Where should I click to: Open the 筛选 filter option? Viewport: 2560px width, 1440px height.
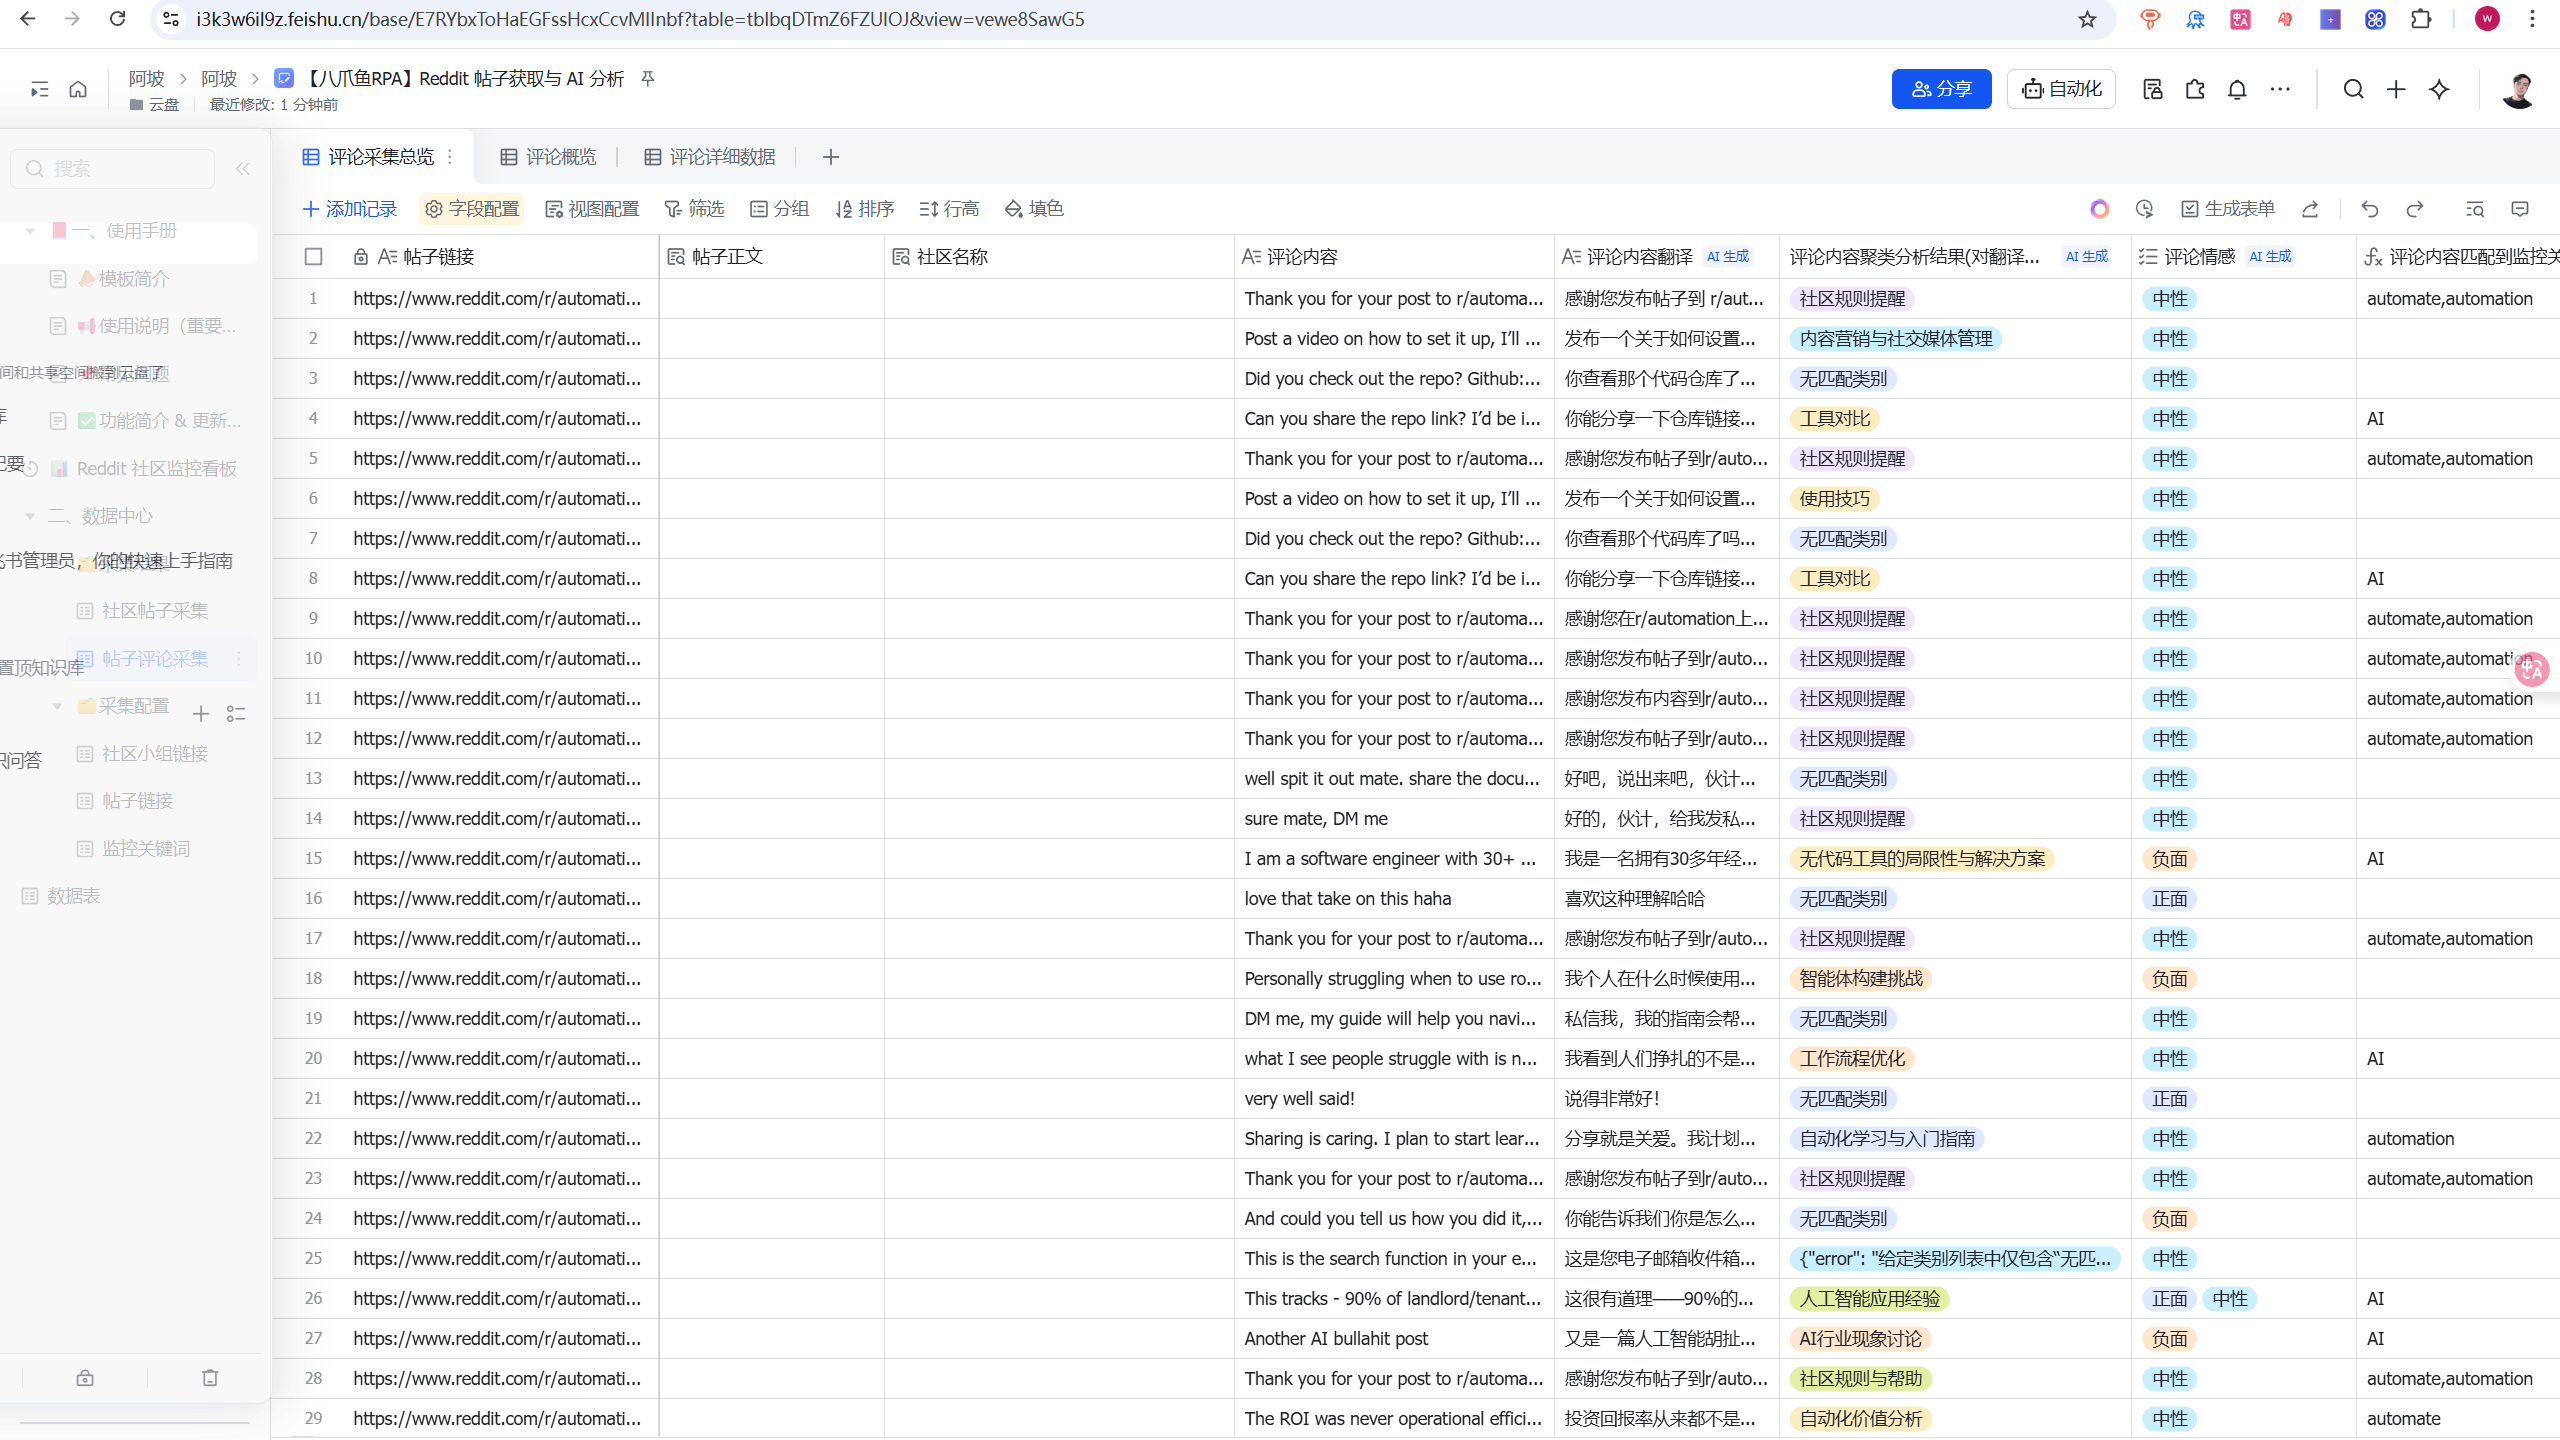tap(694, 209)
